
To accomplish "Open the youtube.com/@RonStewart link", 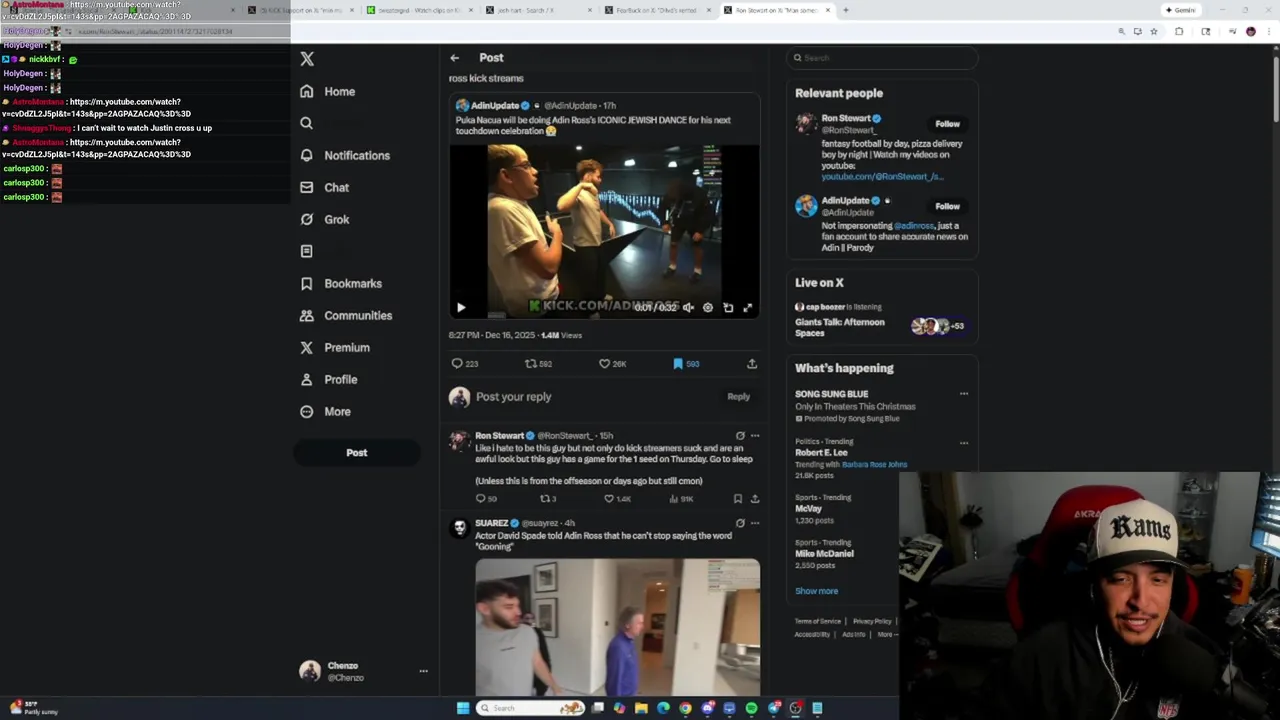I will click(x=882, y=177).
